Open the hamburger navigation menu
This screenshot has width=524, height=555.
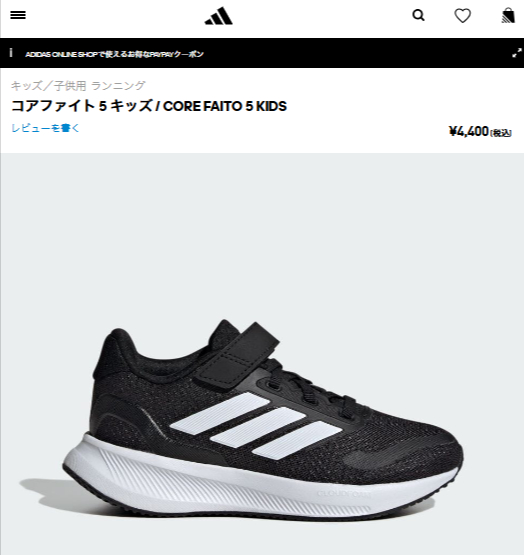point(18,15)
